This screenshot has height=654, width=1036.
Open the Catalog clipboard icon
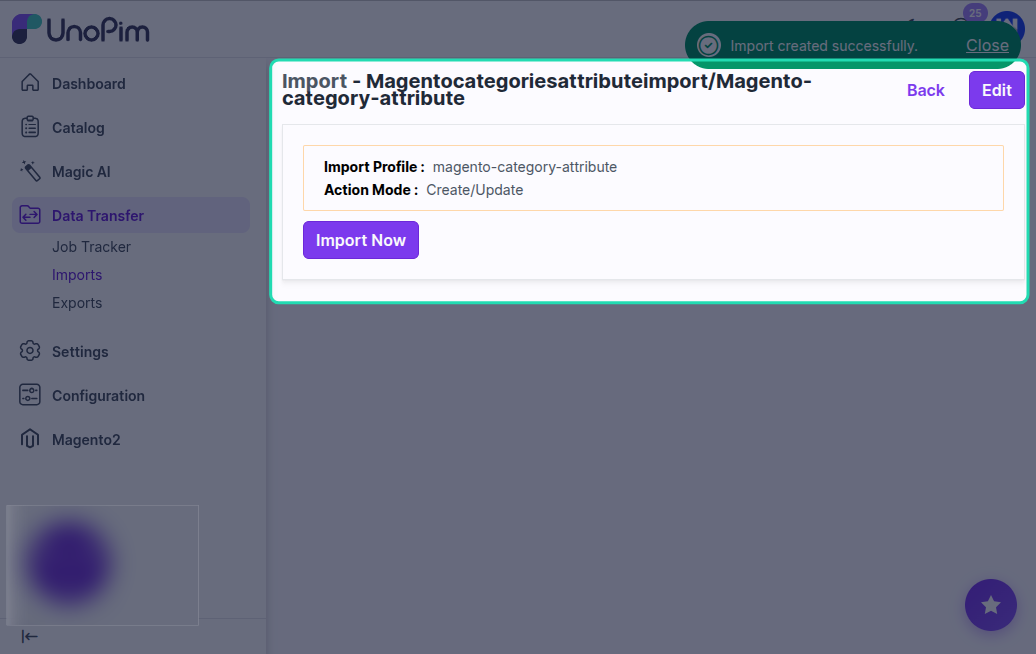[x=30, y=127]
